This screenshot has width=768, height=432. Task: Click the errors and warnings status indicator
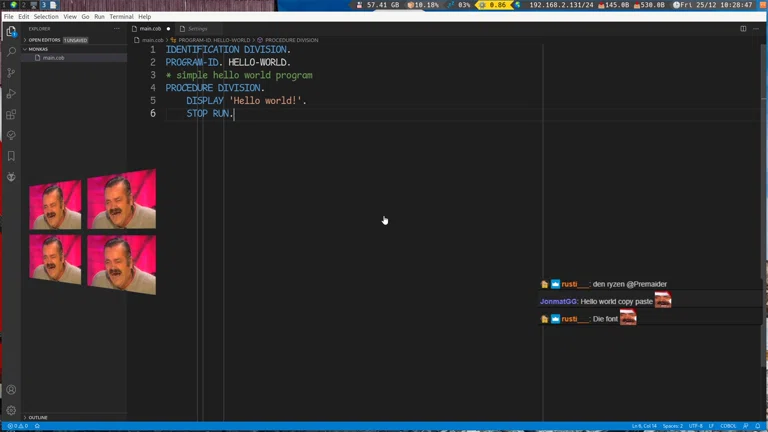[16, 426]
